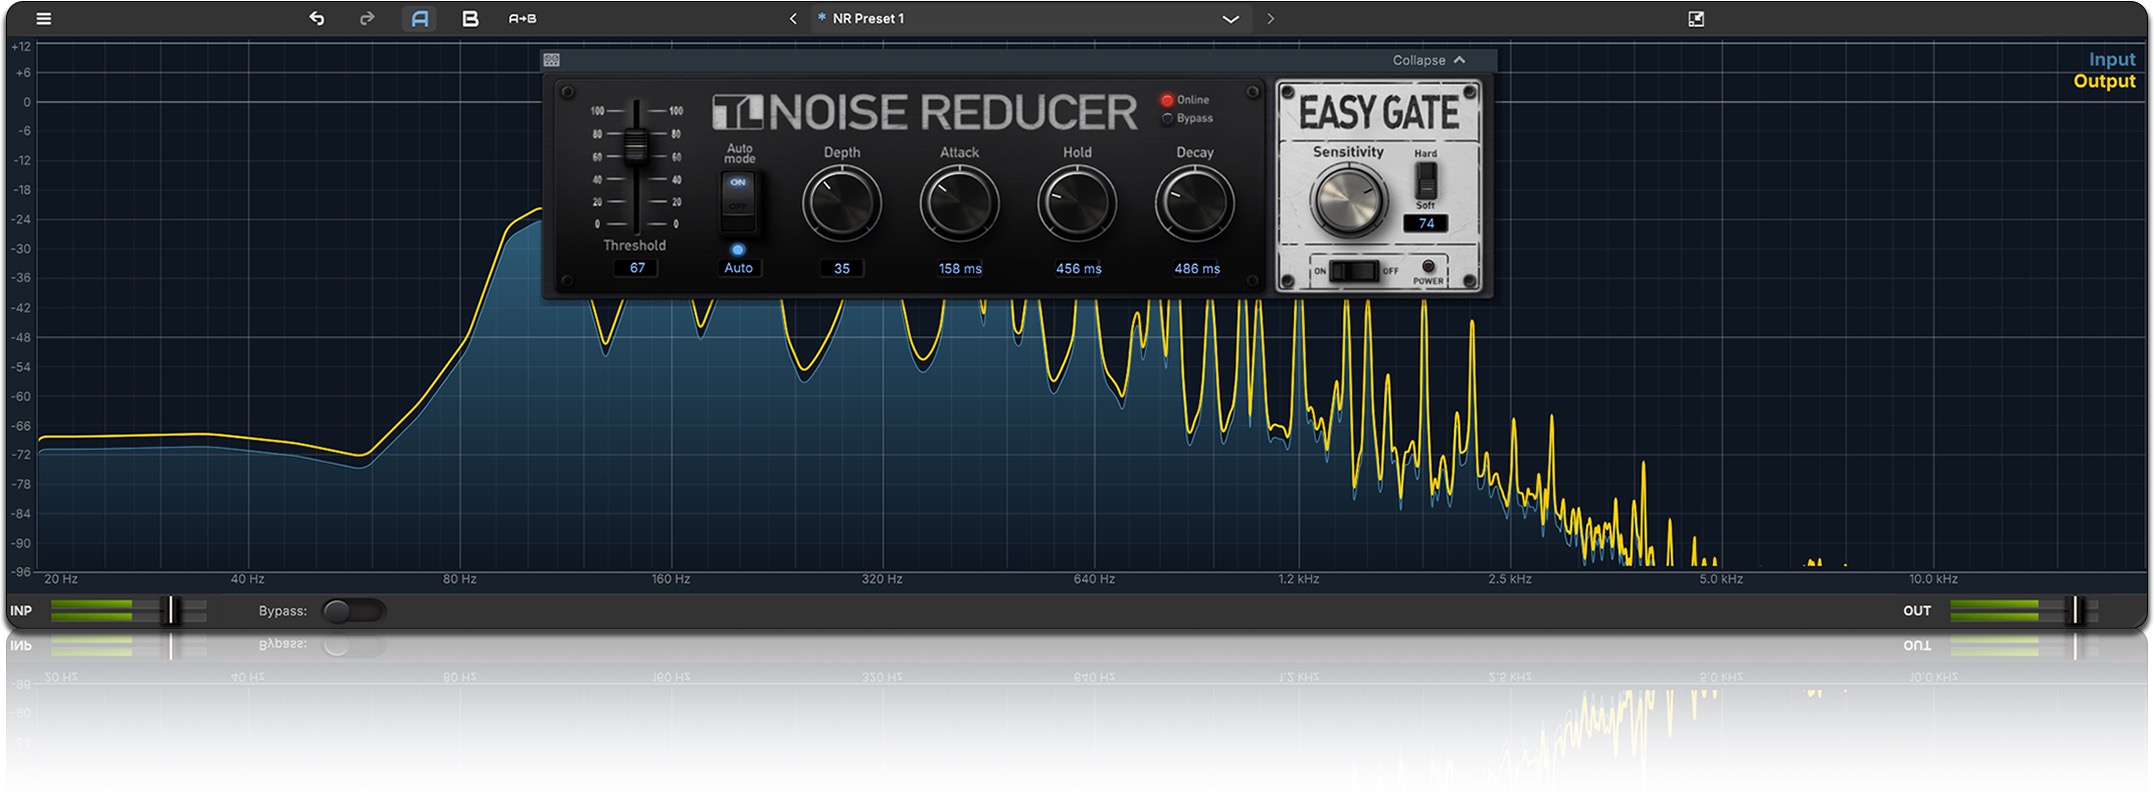The height and width of the screenshot is (797, 2154).
Task: Click the Threshold value field 67
Action: tap(637, 268)
